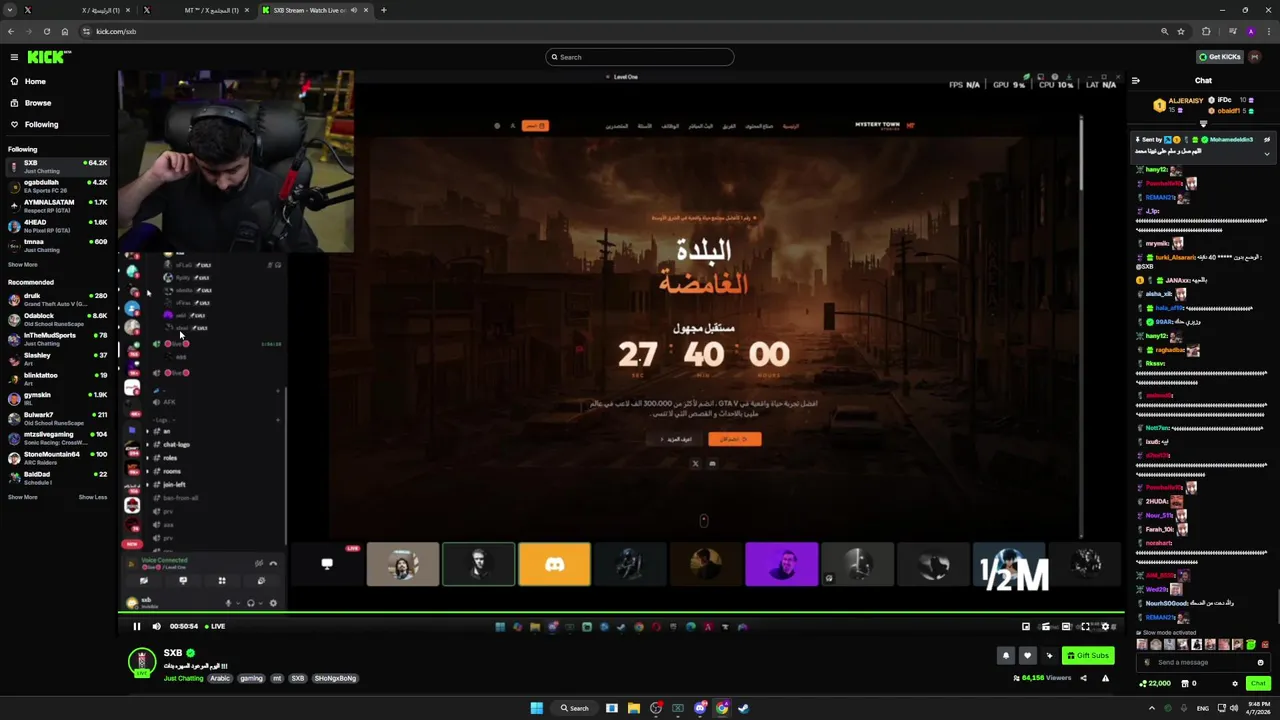The width and height of the screenshot is (1280, 720).
Task: Click the Get KICKs button
Action: (x=1221, y=57)
